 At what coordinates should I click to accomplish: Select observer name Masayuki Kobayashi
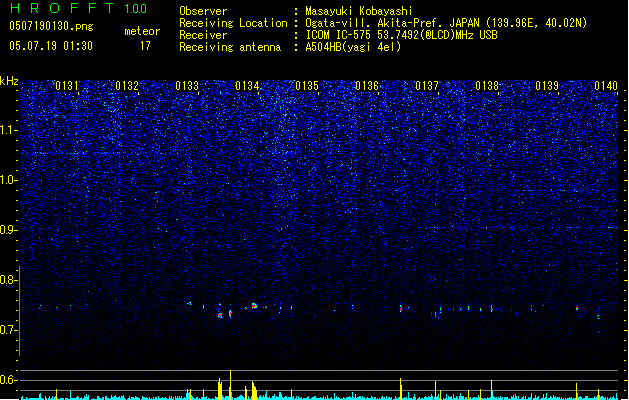(359, 11)
